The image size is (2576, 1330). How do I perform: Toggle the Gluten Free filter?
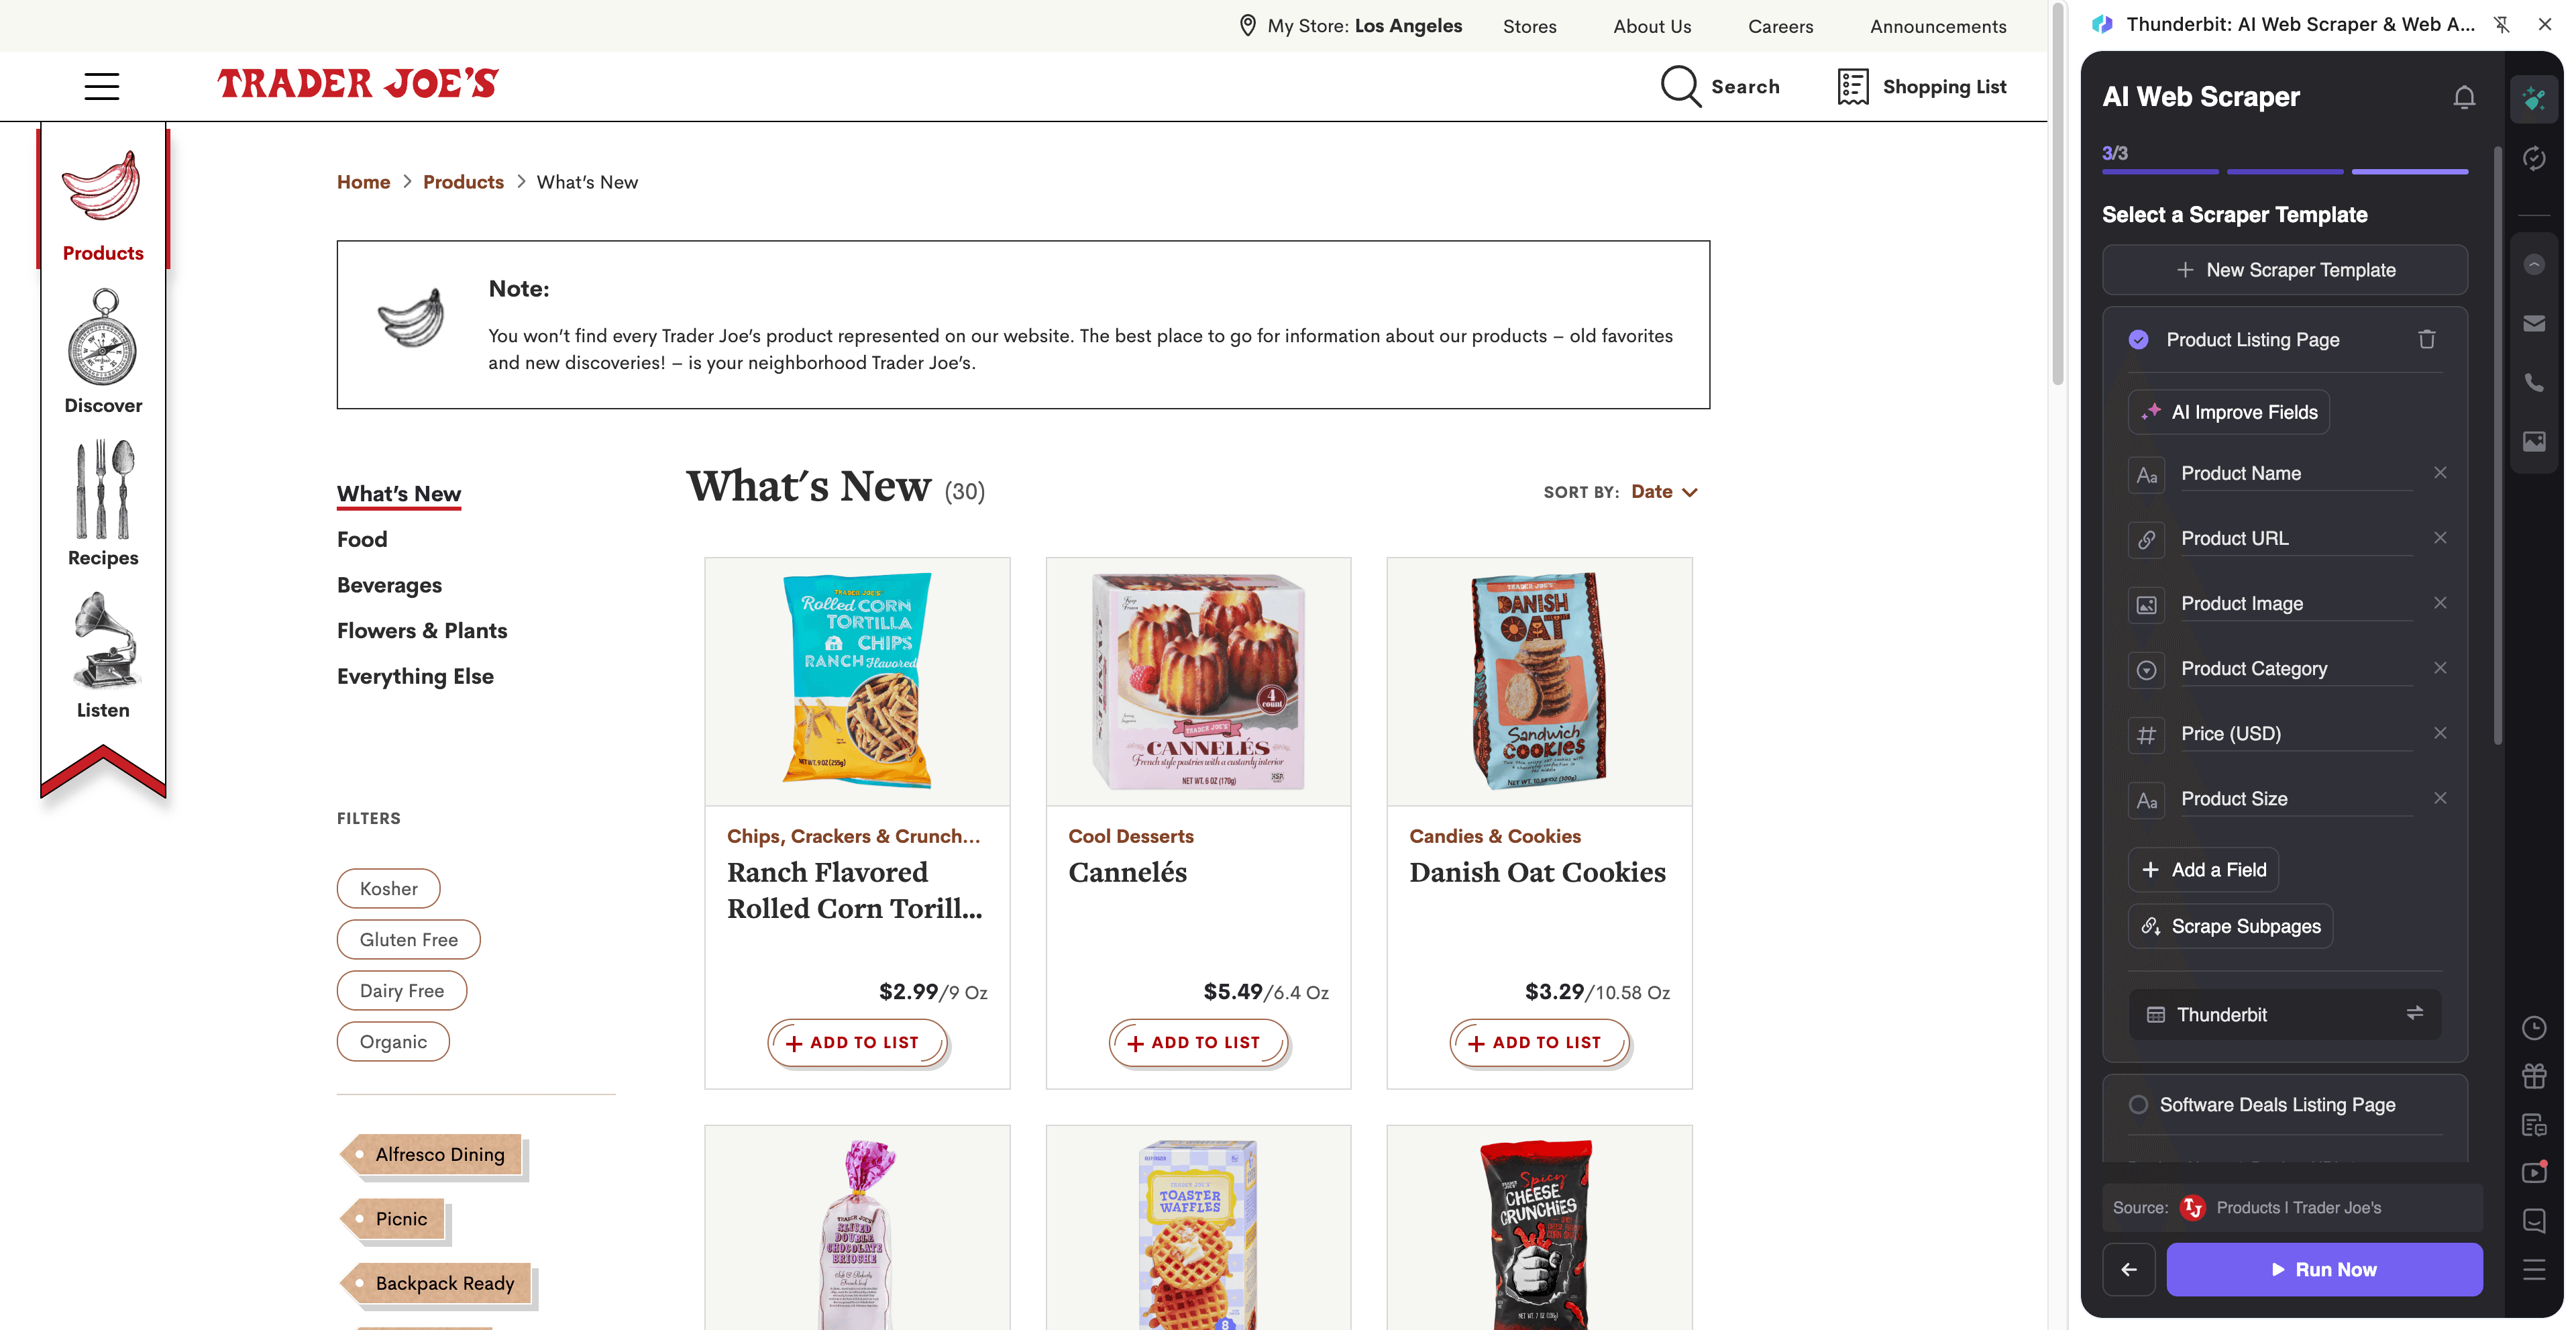[x=408, y=939]
